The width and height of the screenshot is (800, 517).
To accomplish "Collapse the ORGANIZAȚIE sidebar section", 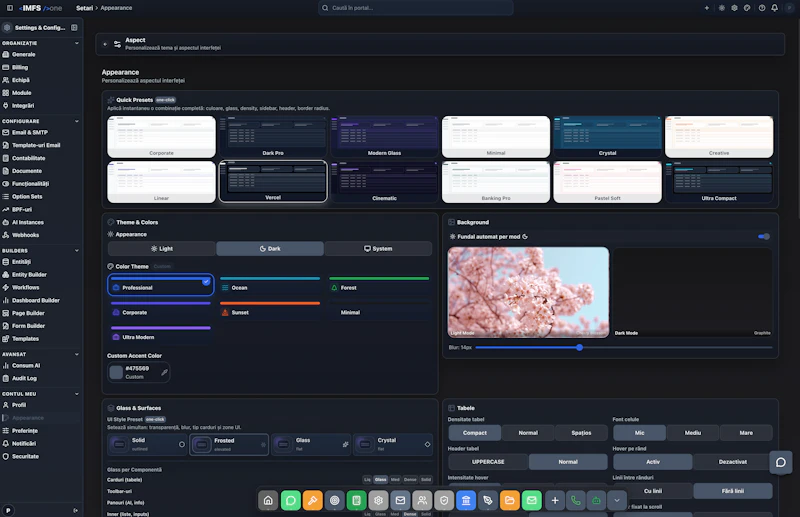I will point(77,43).
